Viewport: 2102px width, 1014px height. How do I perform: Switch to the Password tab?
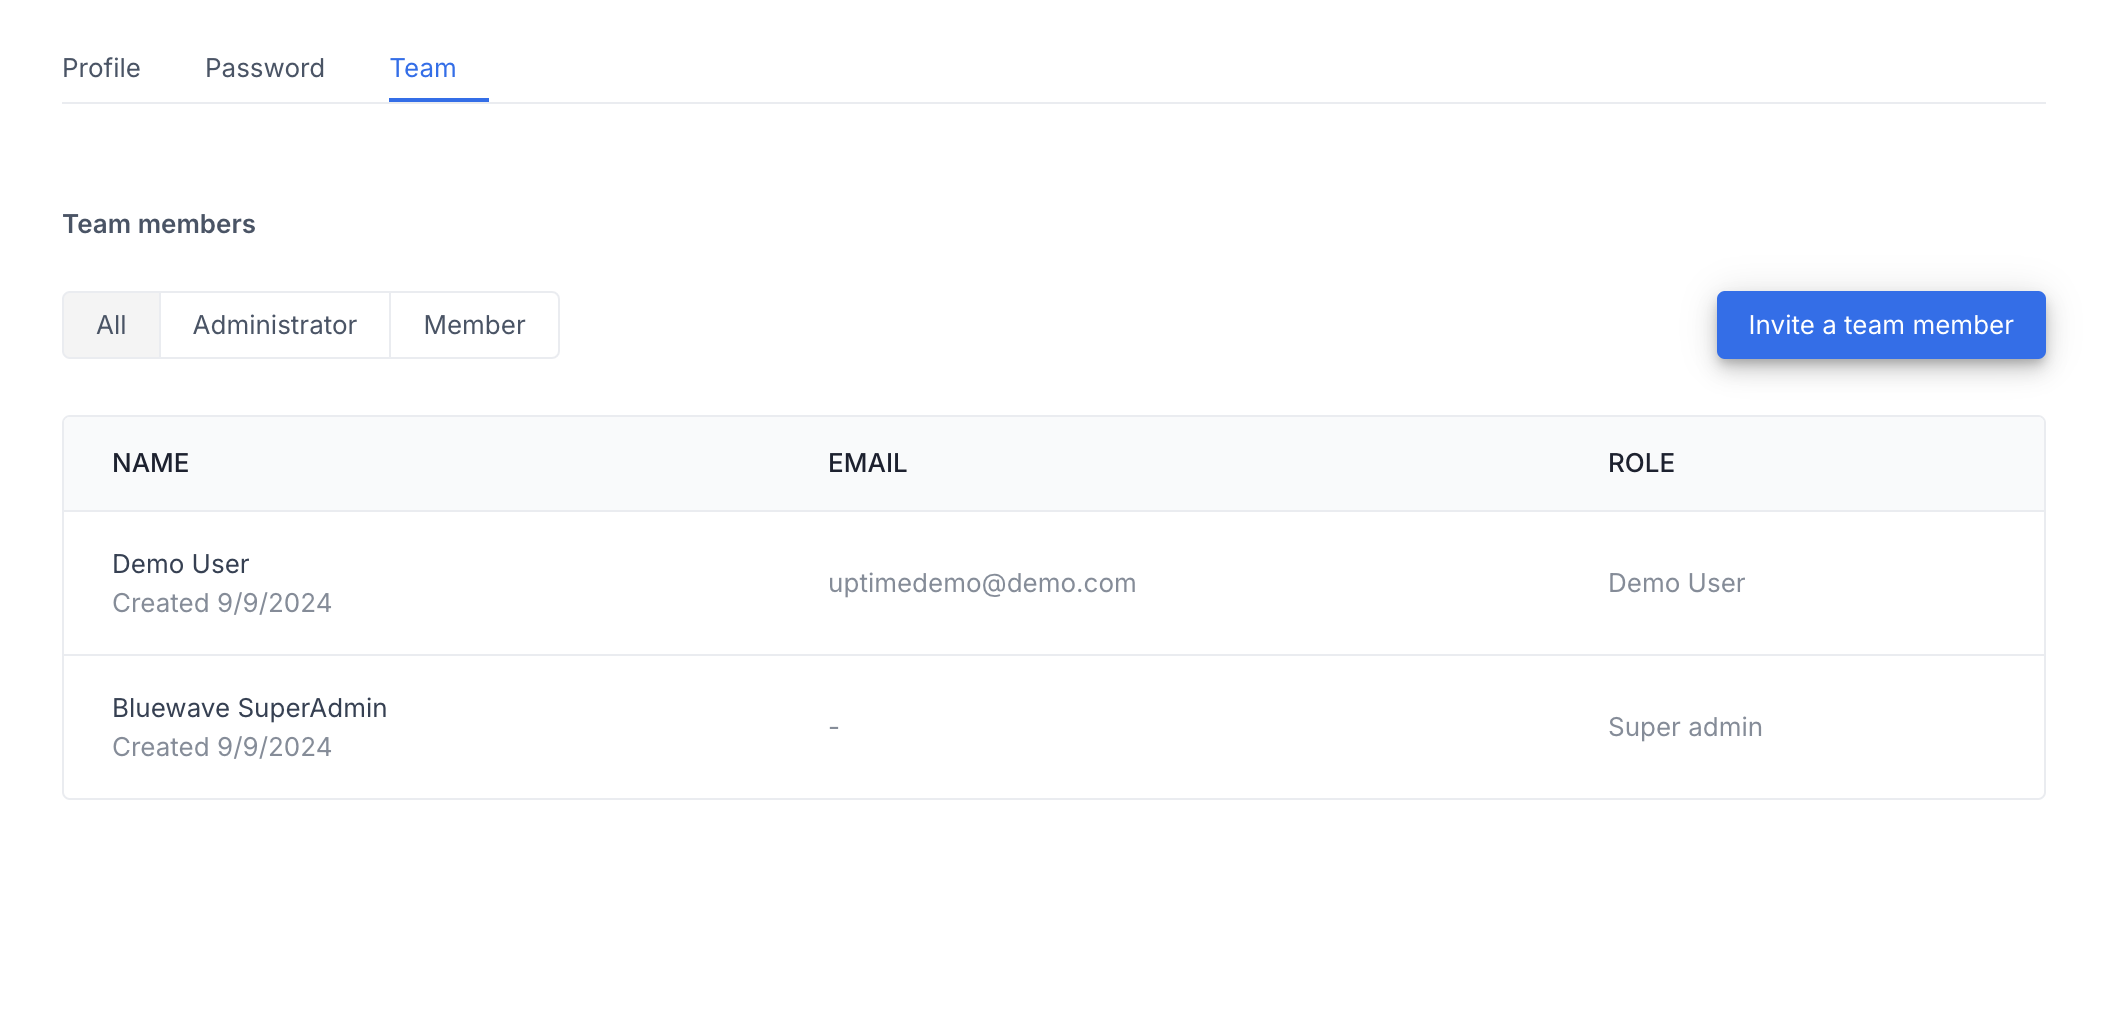point(265,68)
